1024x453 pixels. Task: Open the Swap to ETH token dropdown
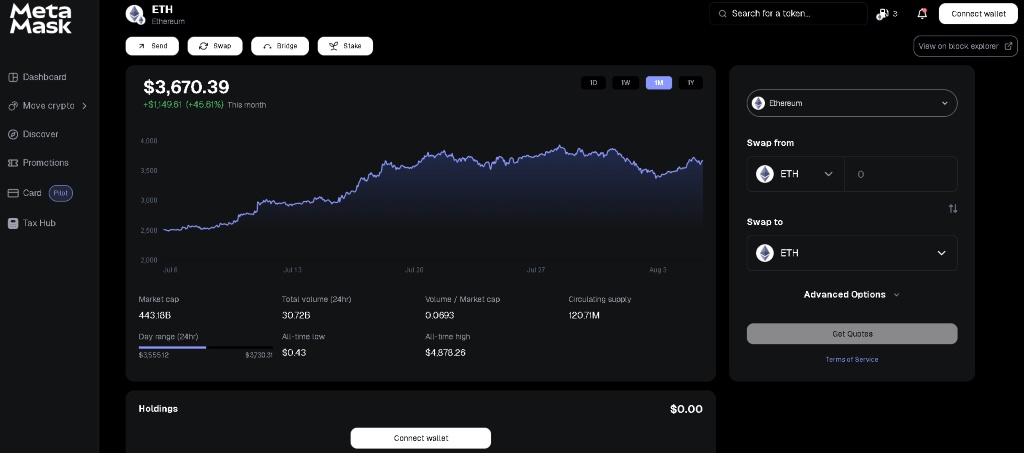[852, 253]
